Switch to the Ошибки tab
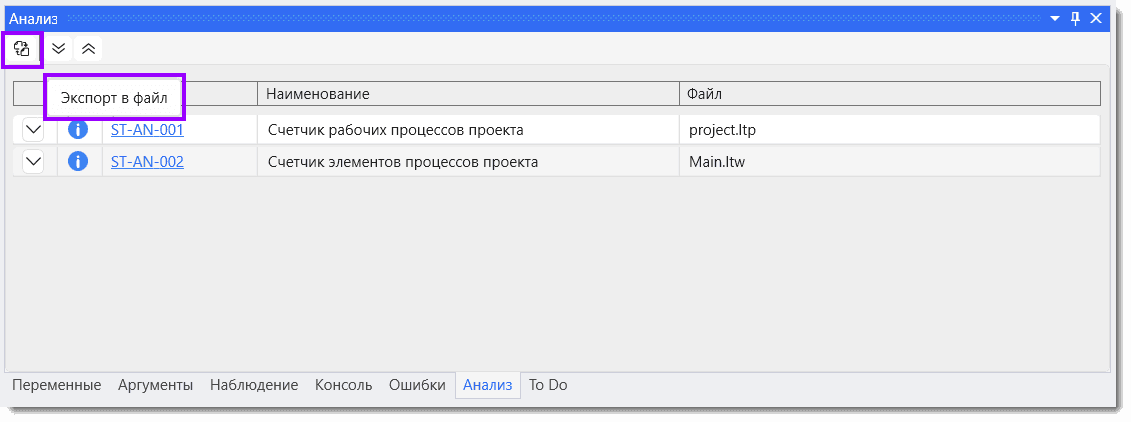Image resolution: width=1131 pixels, height=422 pixels. 417,385
